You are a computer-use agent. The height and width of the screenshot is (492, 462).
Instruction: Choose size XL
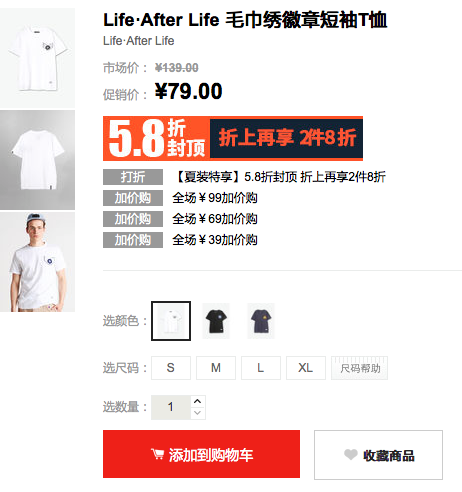306,368
